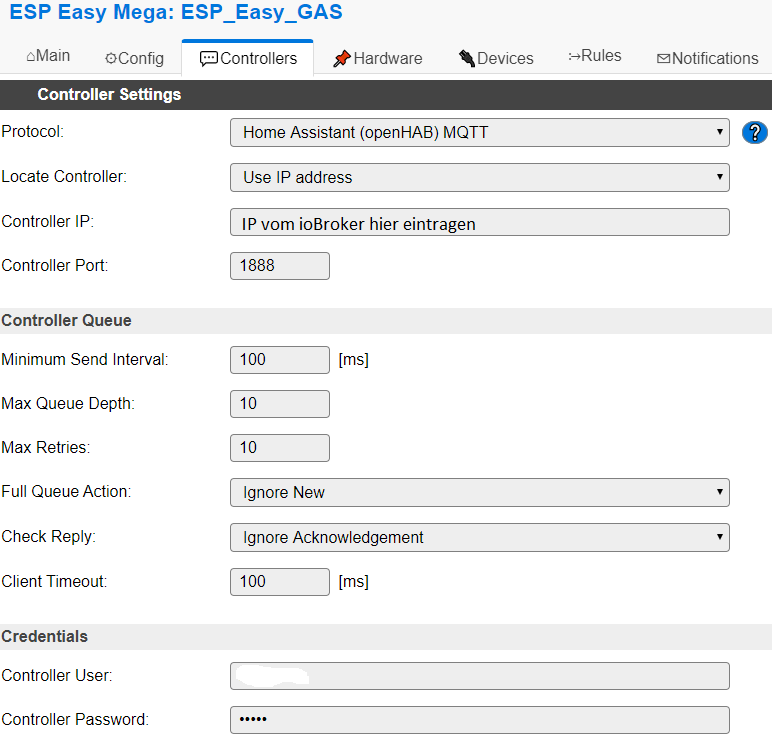Expand the Full Queue Action dropdown
The width and height of the screenshot is (772, 735).
click(x=479, y=492)
